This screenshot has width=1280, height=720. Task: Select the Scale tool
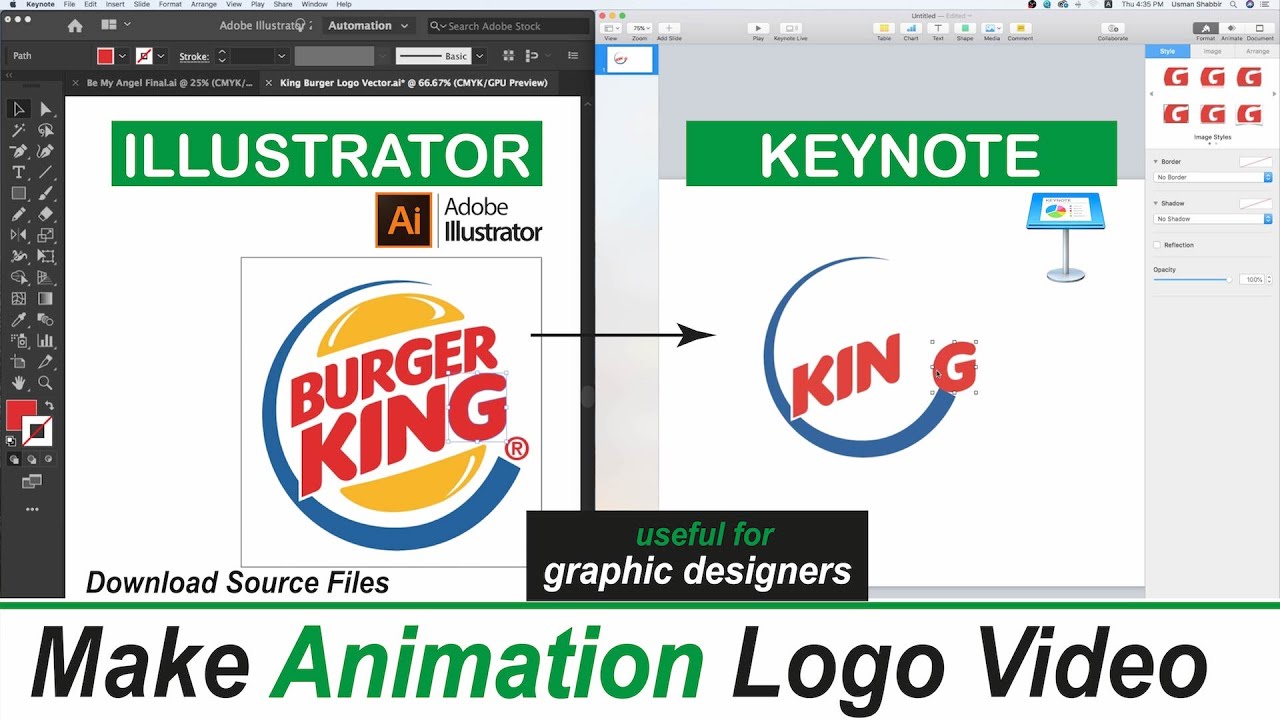(x=45, y=235)
